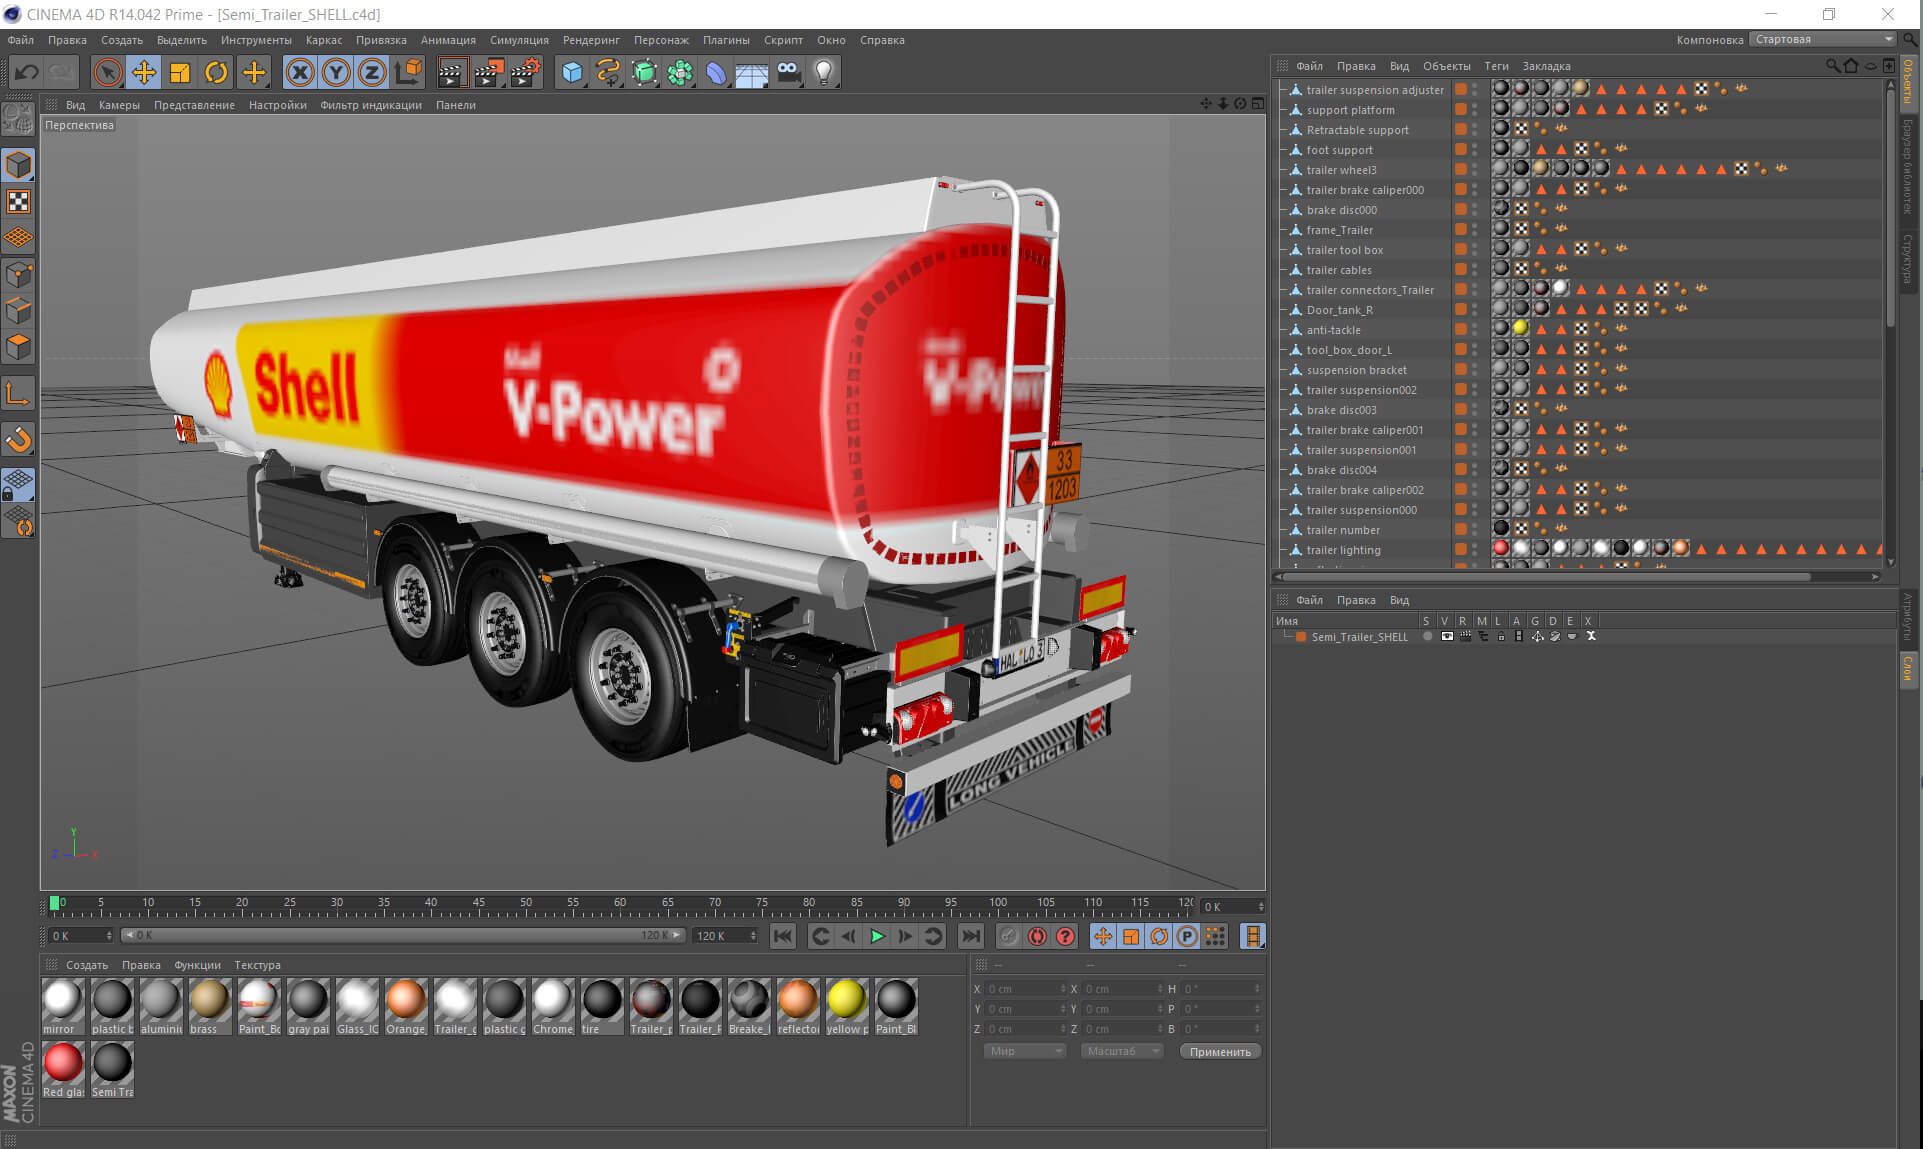Image resolution: width=1923 pixels, height=1149 pixels.
Task: Jump to end of animation
Action: point(970,936)
